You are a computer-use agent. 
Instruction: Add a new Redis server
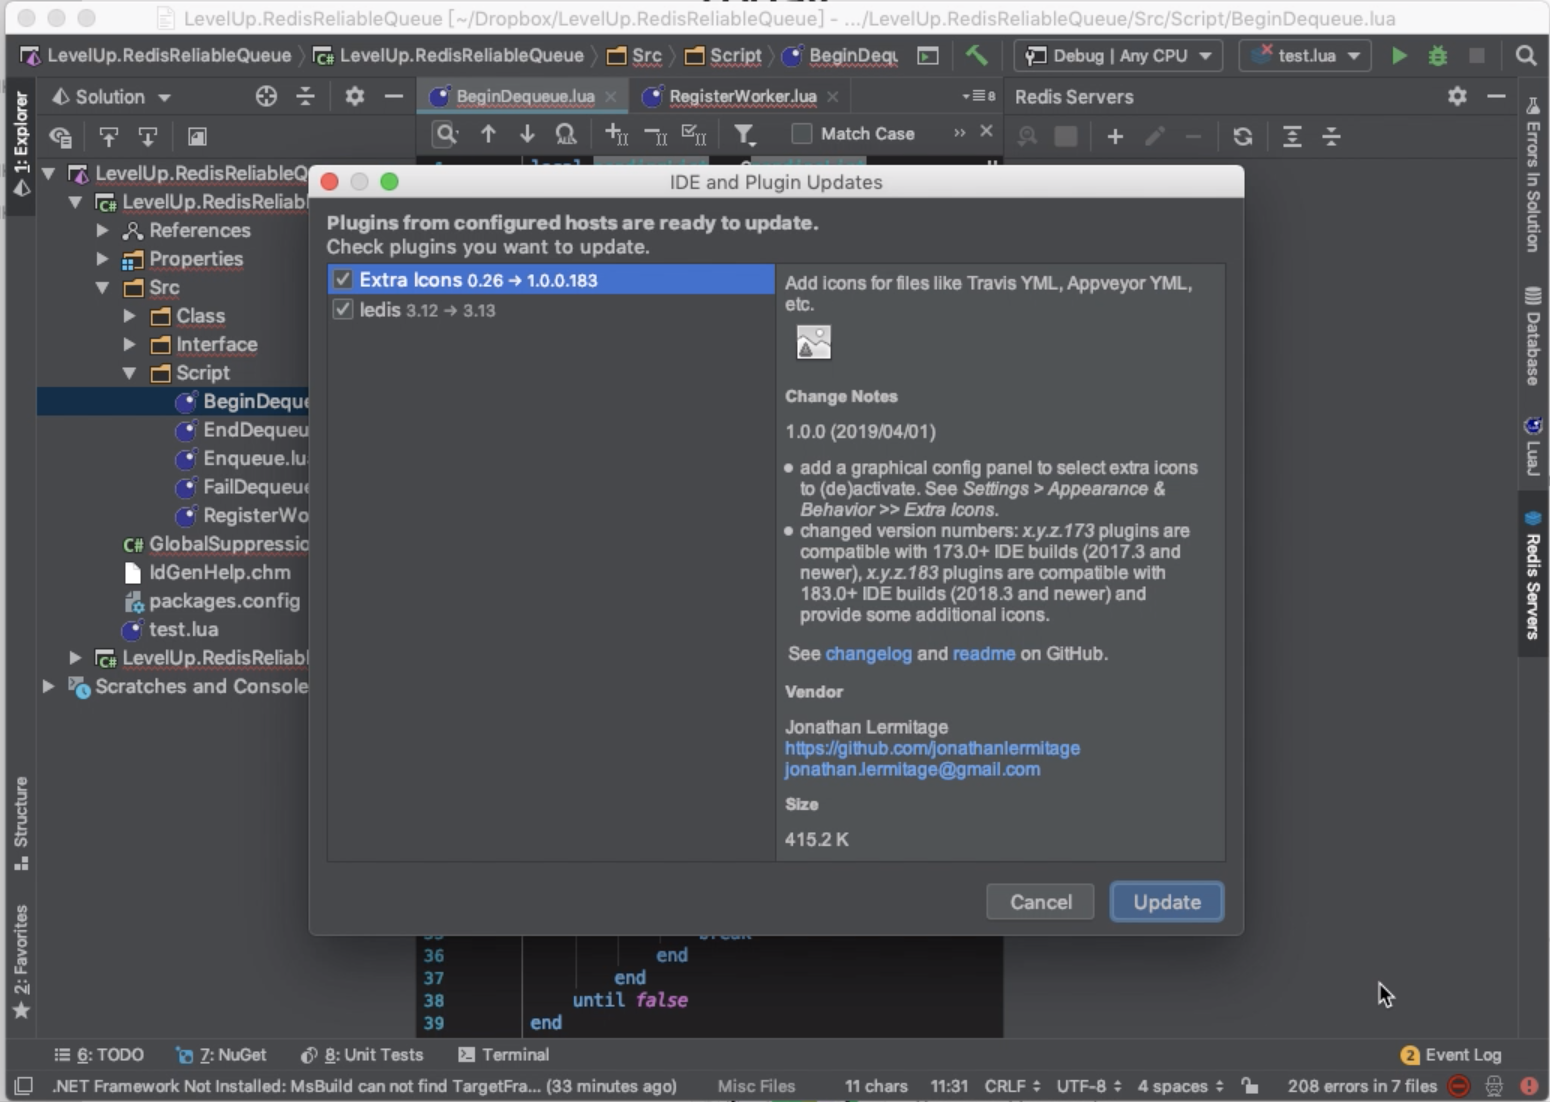coord(1115,136)
